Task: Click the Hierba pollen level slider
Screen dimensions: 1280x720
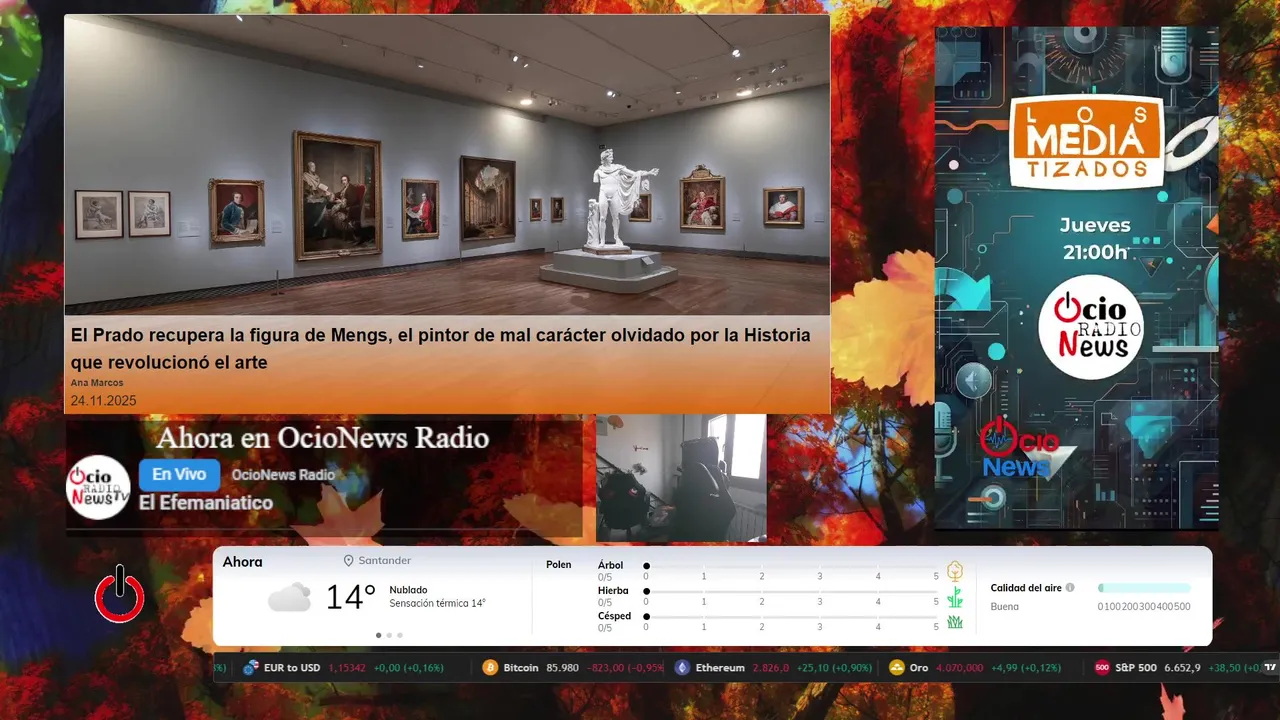Action: (791, 591)
